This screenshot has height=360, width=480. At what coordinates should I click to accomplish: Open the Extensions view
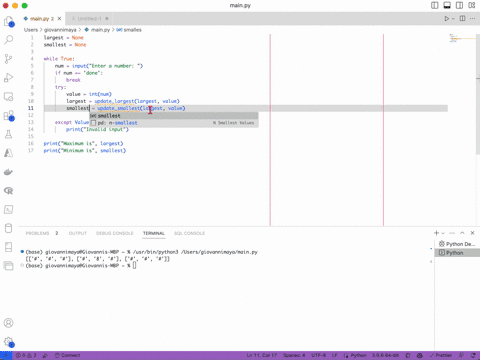[x=9, y=116]
